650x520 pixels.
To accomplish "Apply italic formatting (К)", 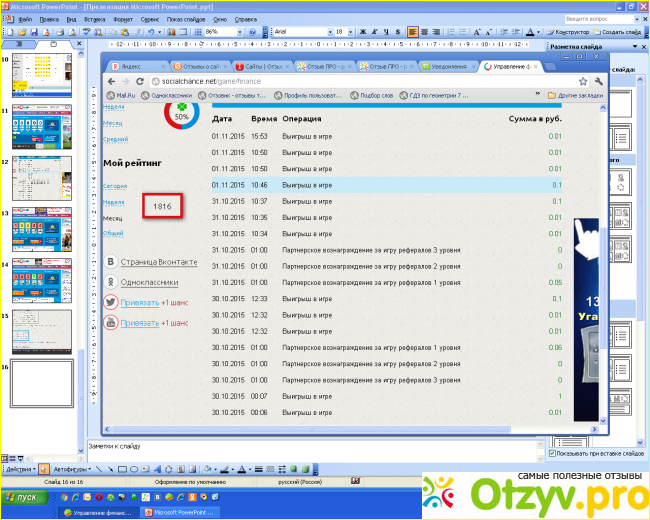I will pyautogui.click(x=375, y=32).
